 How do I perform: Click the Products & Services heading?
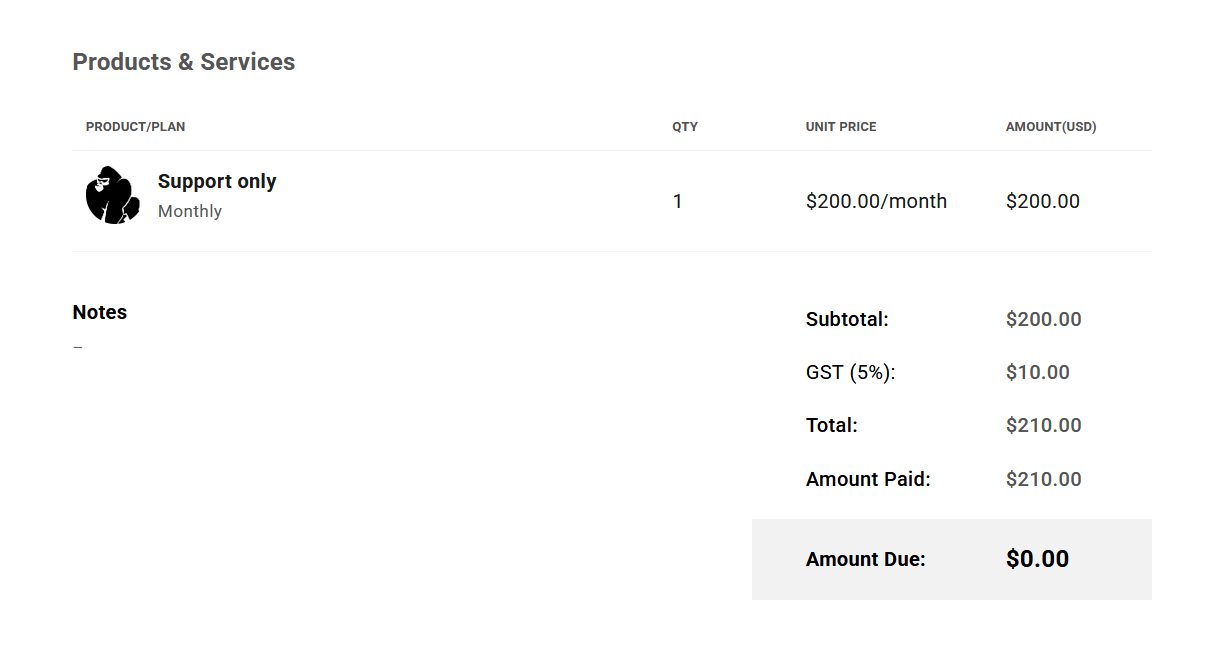coord(183,62)
